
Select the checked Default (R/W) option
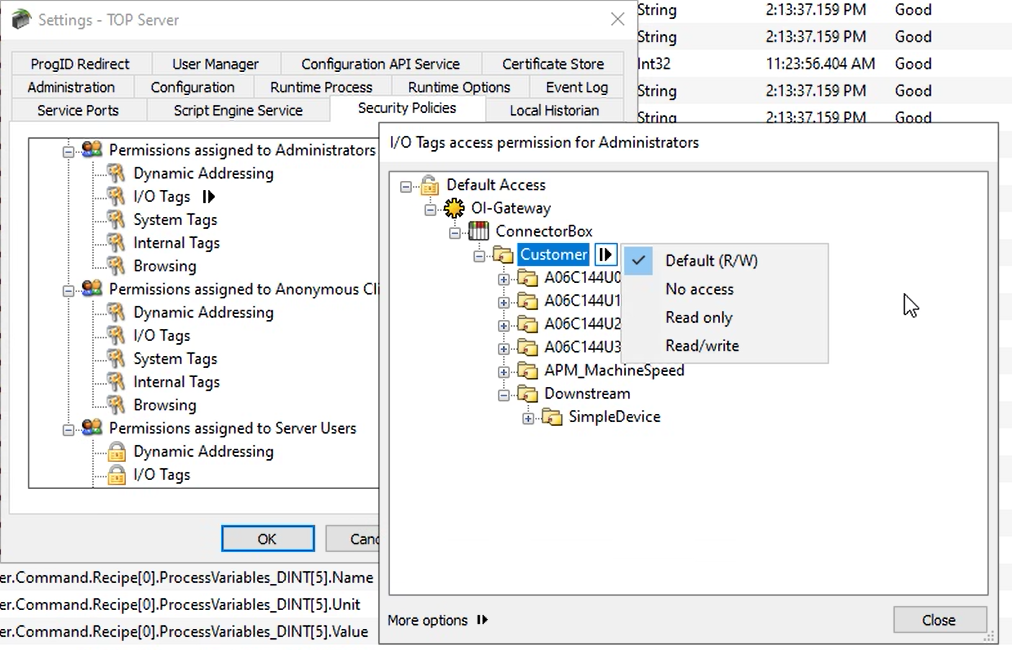(711, 261)
